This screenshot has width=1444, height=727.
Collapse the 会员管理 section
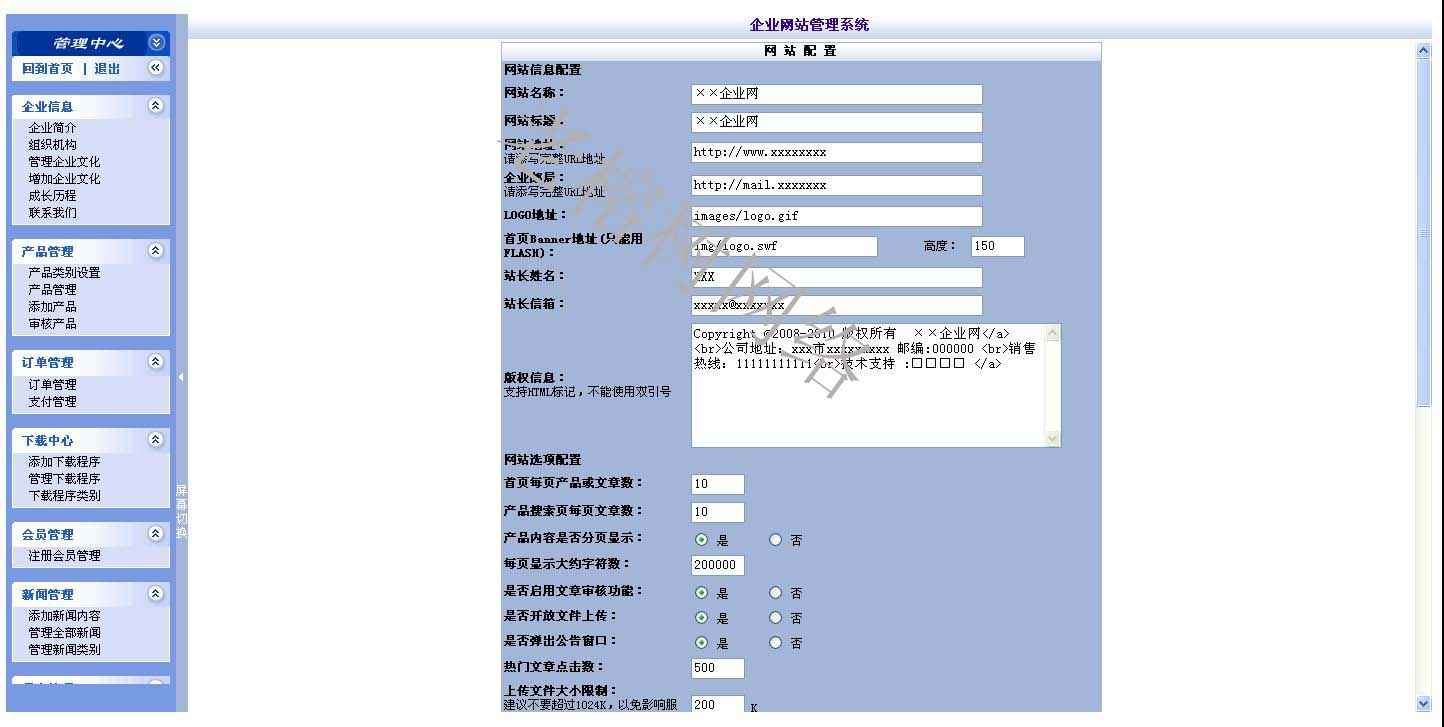[156, 534]
